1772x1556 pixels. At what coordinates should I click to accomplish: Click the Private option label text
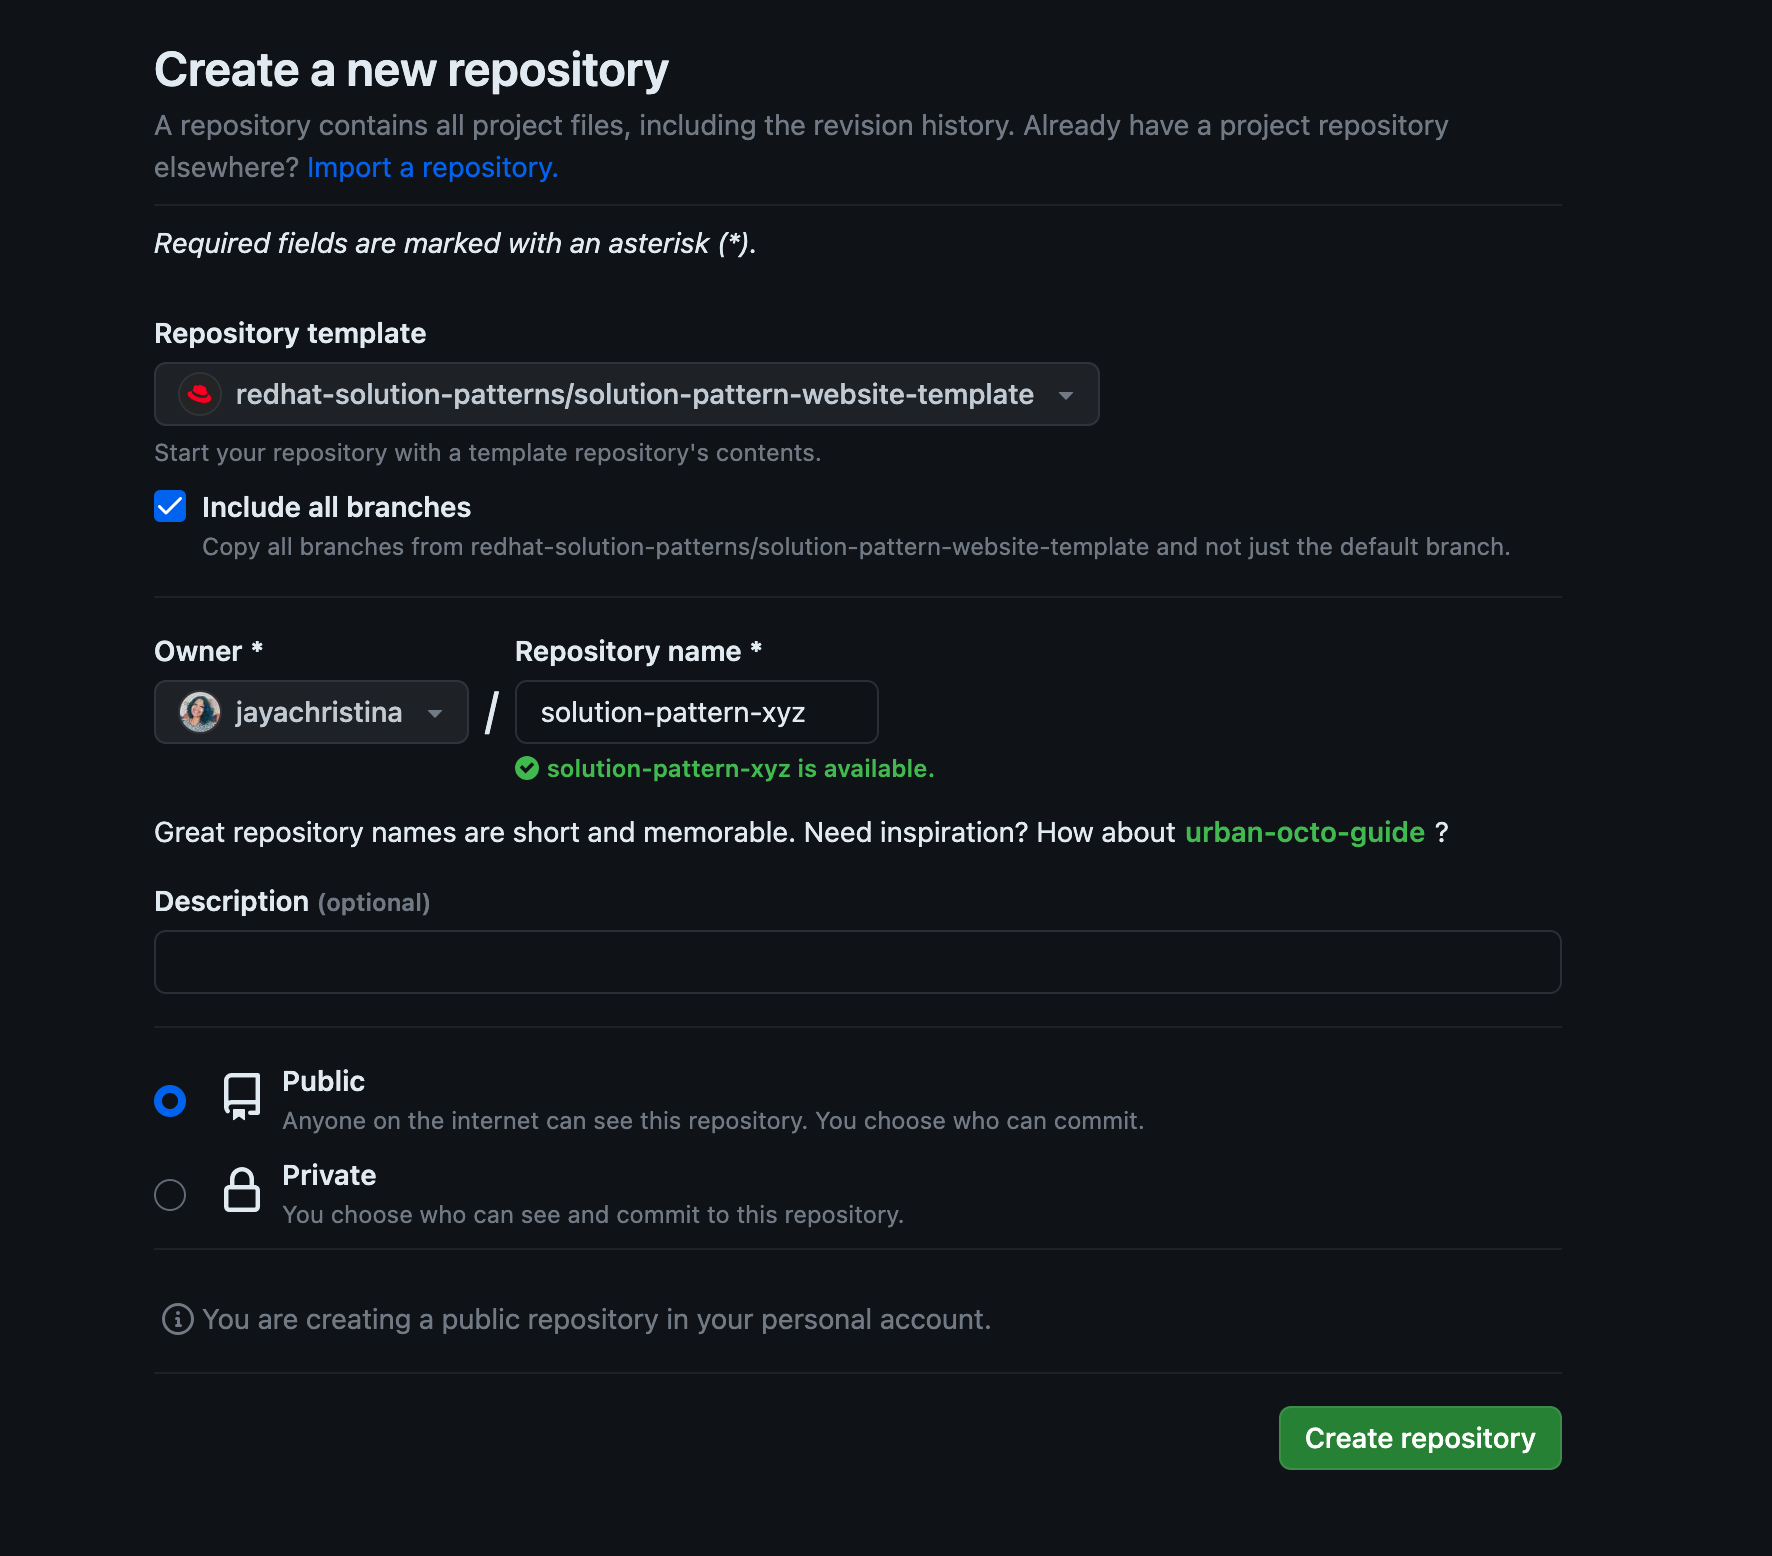point(329,1175)
